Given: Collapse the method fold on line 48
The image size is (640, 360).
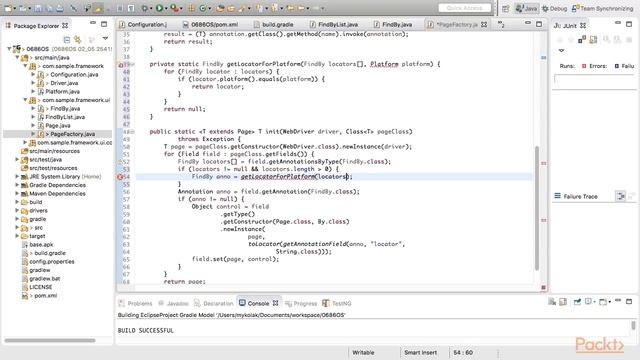Looking at the screenshot, I should pos(133,131).
